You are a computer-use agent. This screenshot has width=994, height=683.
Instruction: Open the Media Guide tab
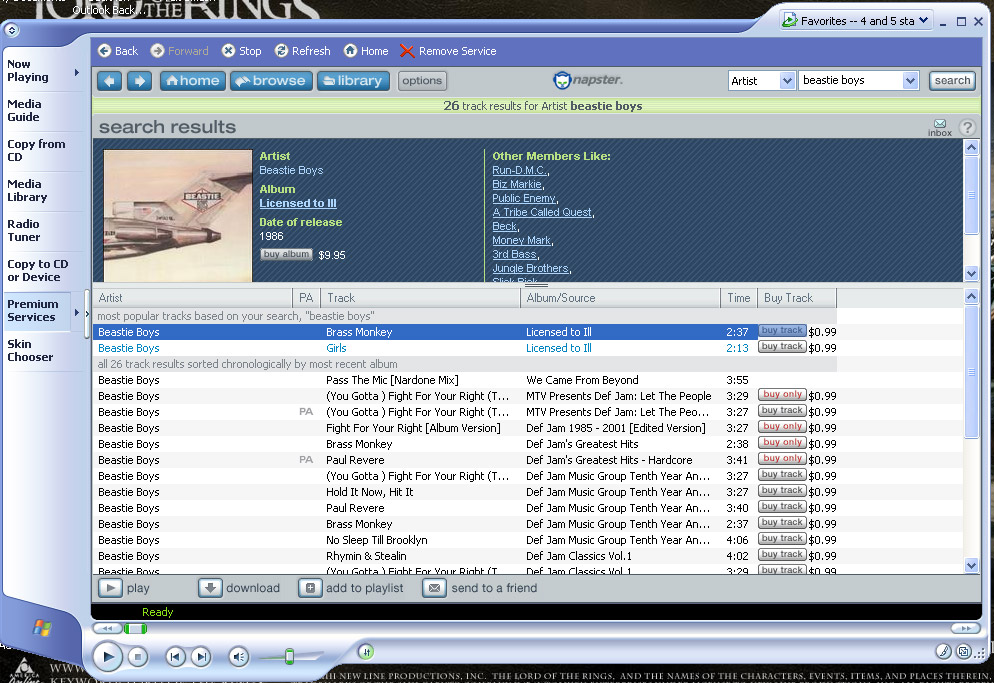coord(24,110)
